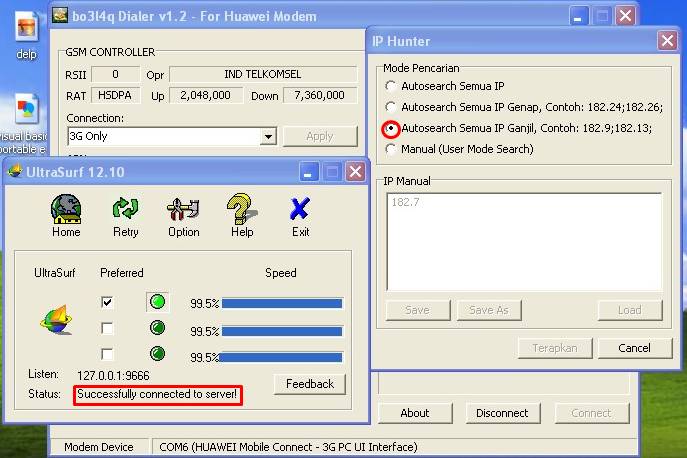Enable second preferred server checkbox

pyautogui.click(x=107, y=328)
